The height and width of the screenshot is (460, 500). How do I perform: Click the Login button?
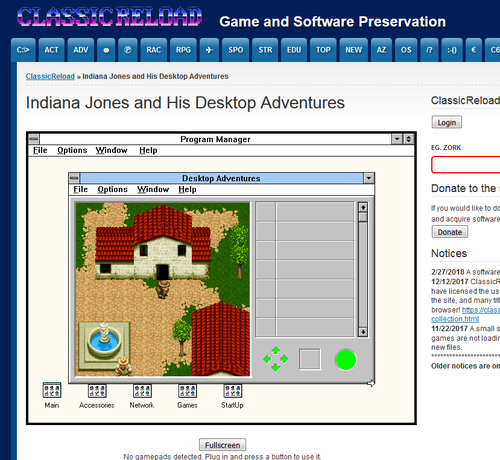pos(447,122)
